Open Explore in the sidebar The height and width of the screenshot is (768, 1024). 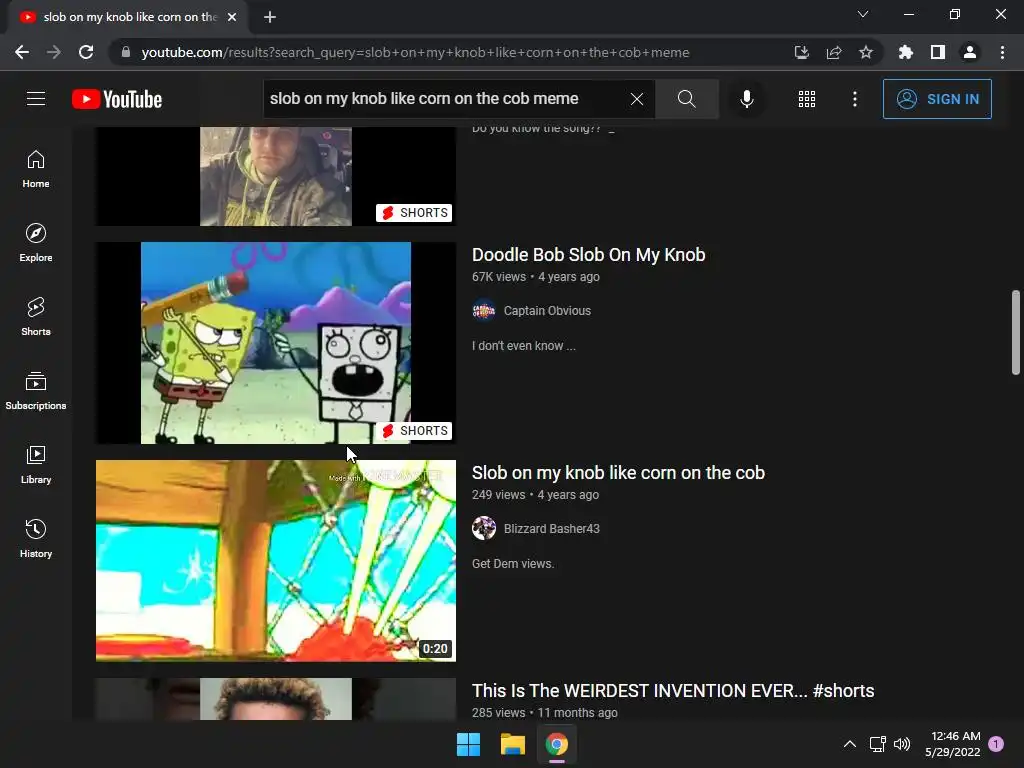[x=36, y=243]
